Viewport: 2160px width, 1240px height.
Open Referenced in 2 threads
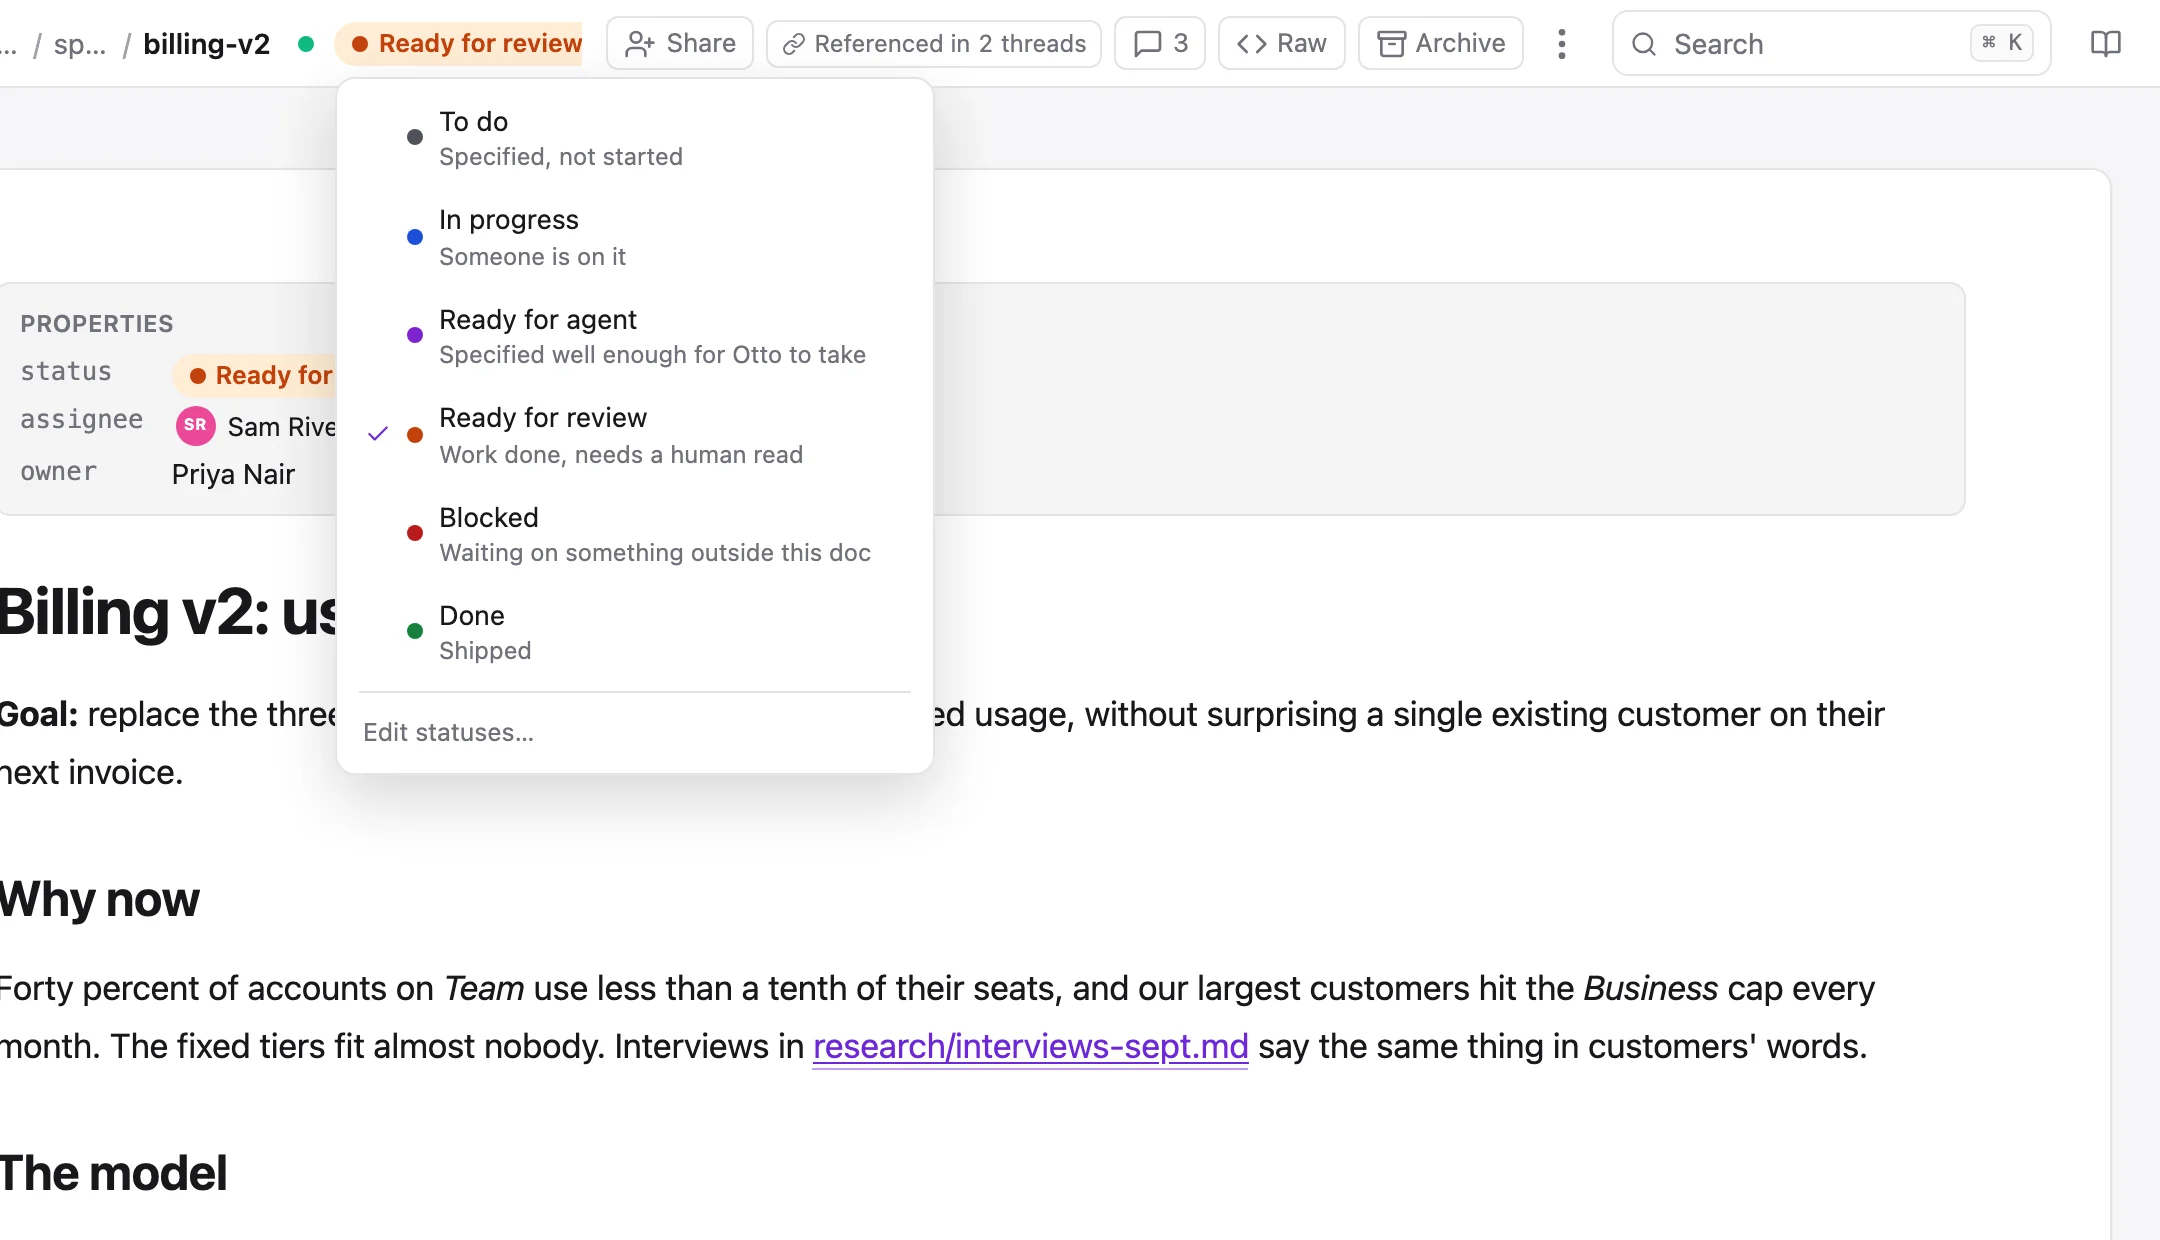[934, 44]
